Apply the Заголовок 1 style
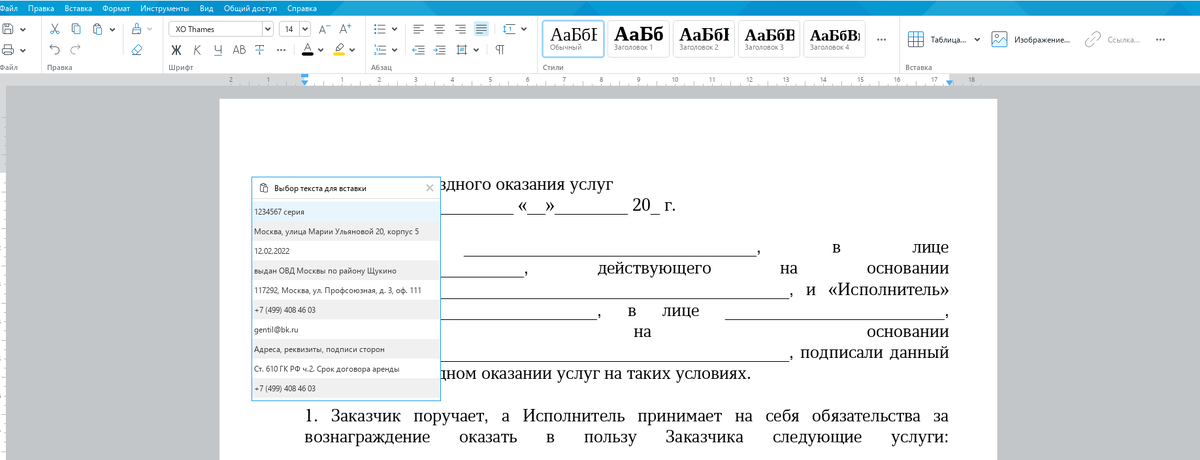This screenshot has width=1200, height=460. coord(638,39)
